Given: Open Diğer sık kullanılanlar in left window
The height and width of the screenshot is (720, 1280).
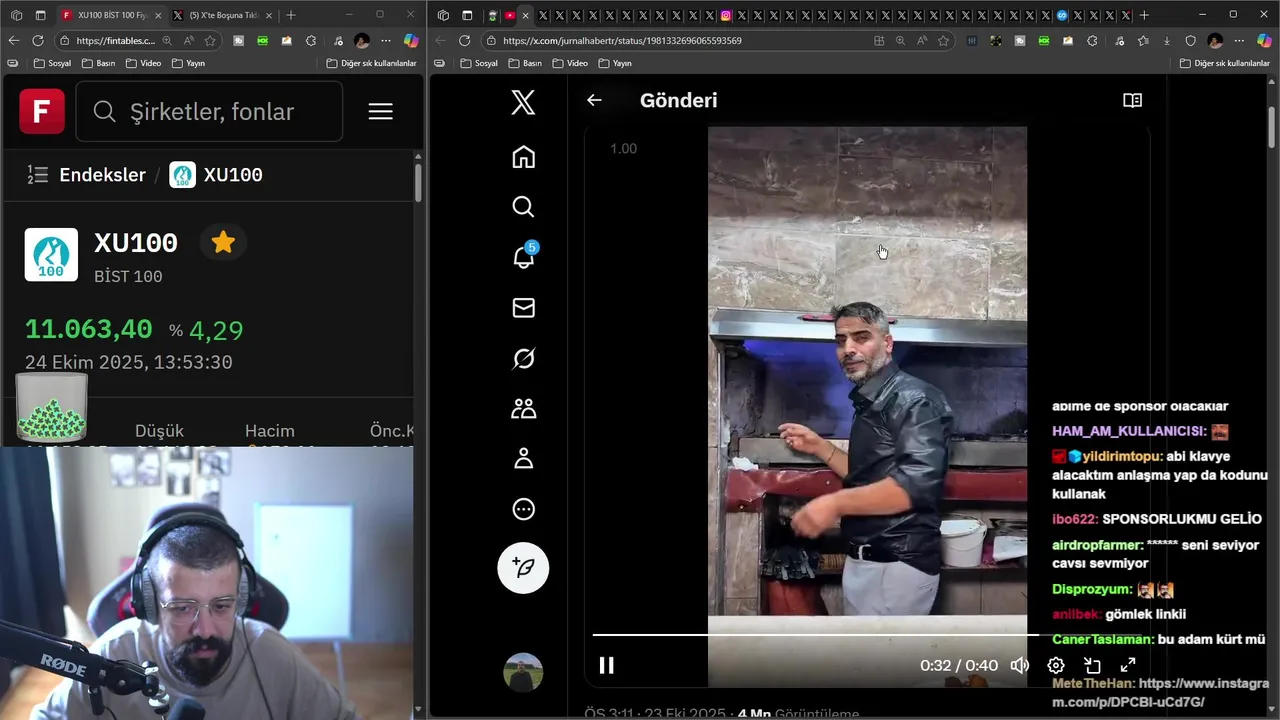Looking at the screenshot, I should [371, 63].
